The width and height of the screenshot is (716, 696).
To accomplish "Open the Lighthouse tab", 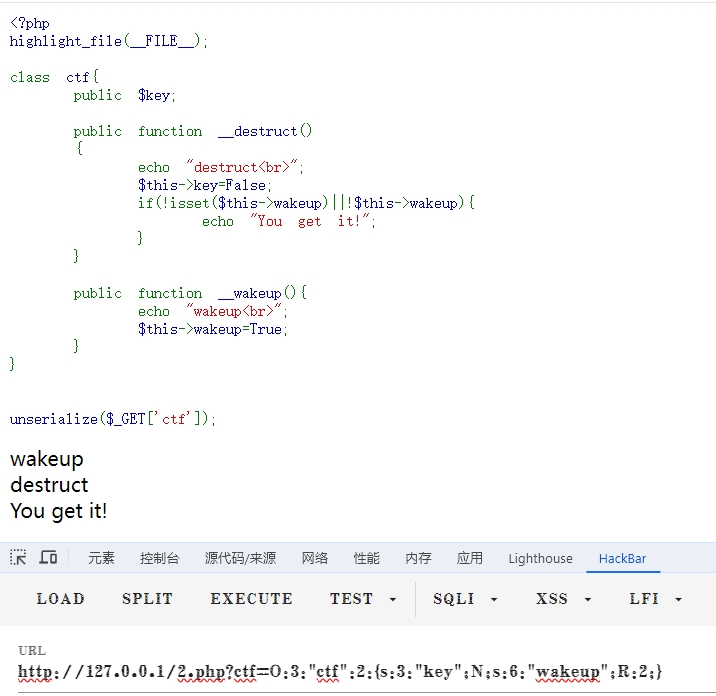I will point(540,559).
